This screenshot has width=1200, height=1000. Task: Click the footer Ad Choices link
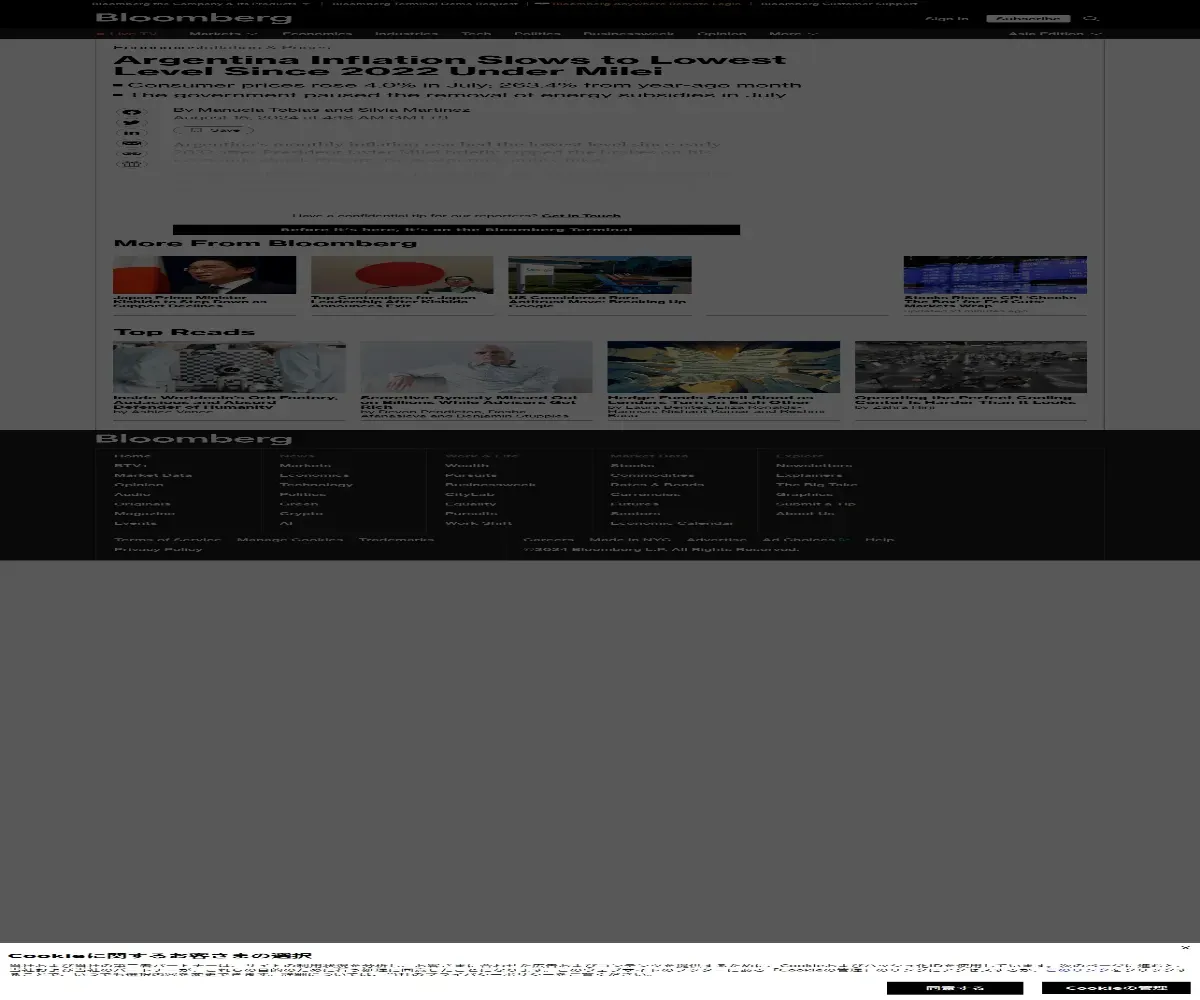(806, 540)
